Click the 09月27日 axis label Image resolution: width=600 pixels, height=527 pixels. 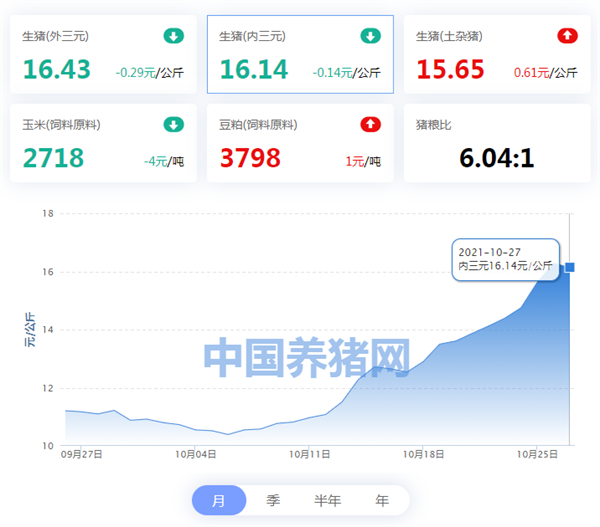82,454
